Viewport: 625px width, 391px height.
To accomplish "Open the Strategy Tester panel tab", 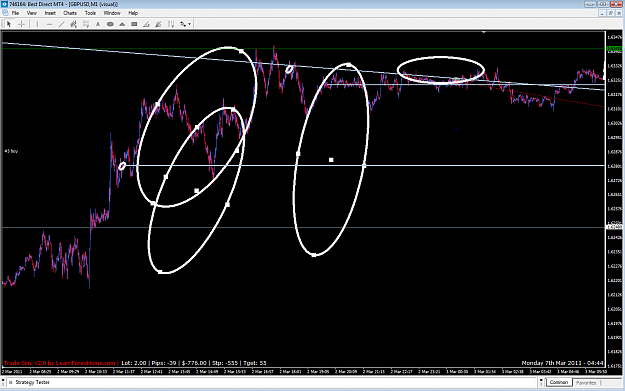I will pos(32,382).
